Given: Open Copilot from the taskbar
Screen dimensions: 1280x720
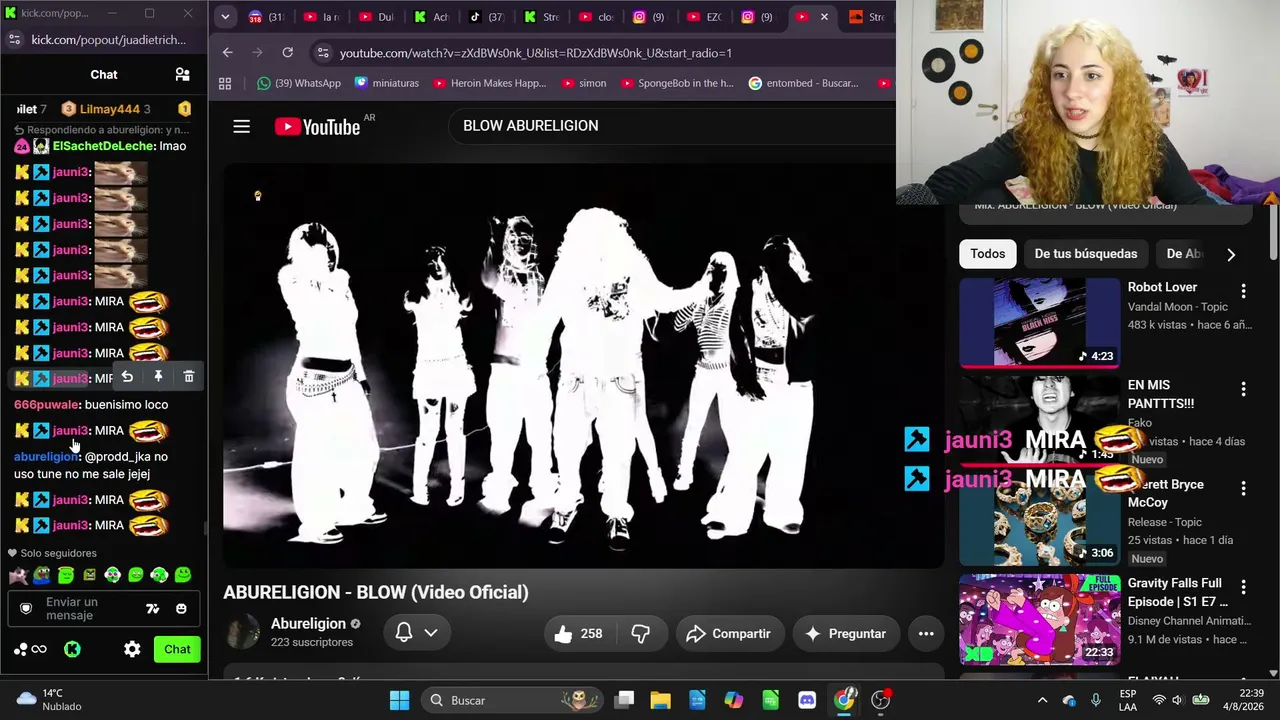Looking at the screenshot, I should pyautogui.click(x=734, y=700).
